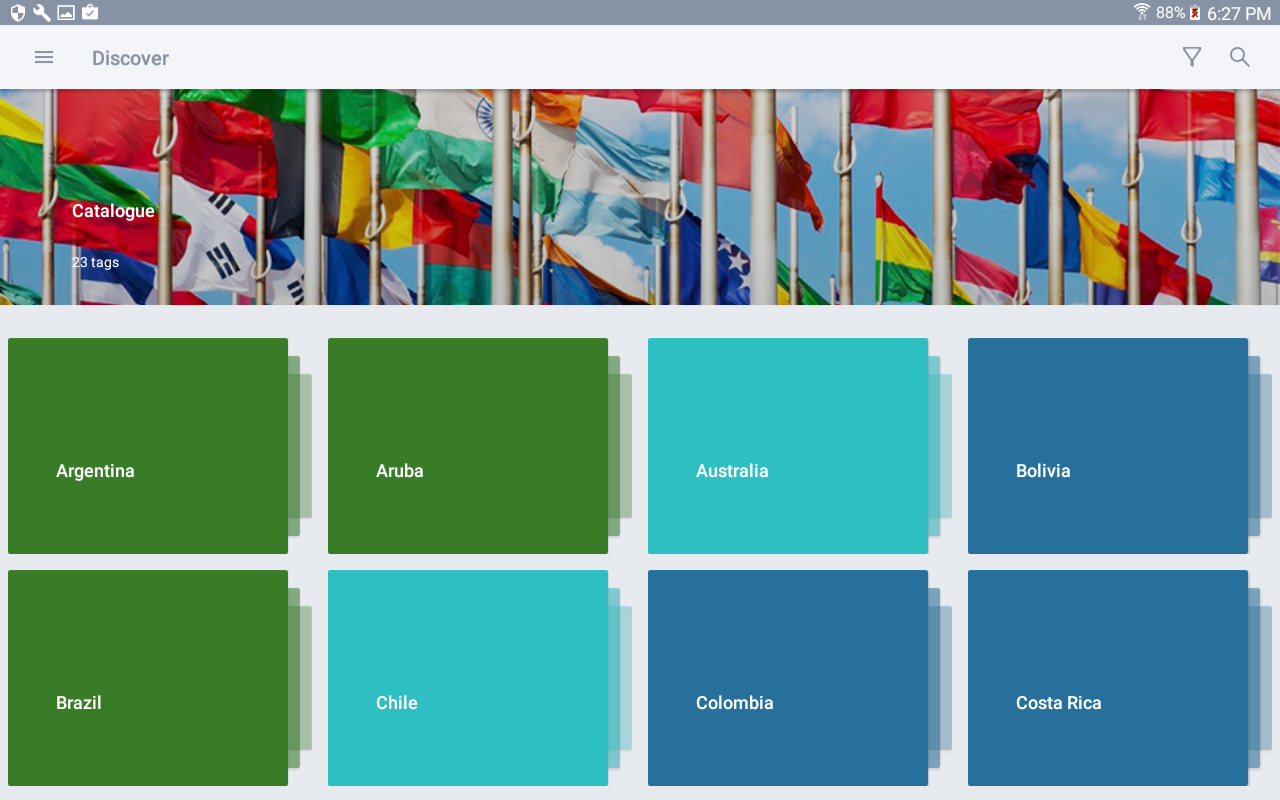Tap the filter funnel icon

click(x=1192, y=57)
